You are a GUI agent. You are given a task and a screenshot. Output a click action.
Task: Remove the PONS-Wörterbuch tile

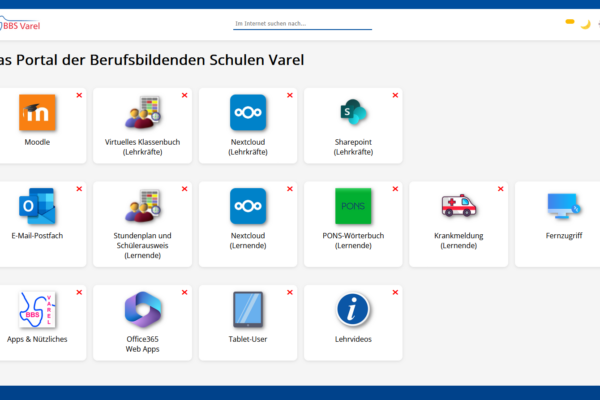[x=395, y=189]
